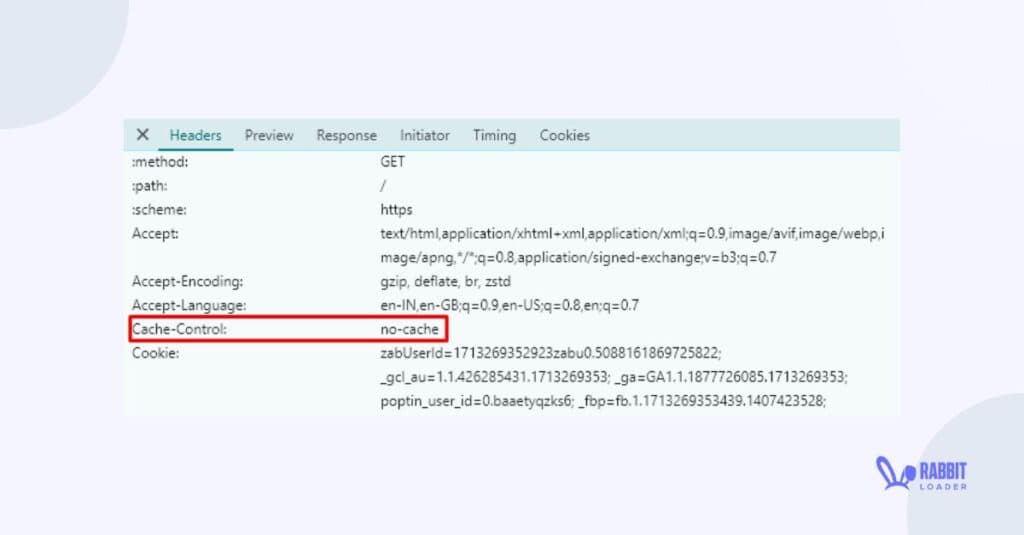This screenshot has width=1024, height=535.
Task: Click the :scheme: header name
Action: pyautogui.click(x=159, y=210)
